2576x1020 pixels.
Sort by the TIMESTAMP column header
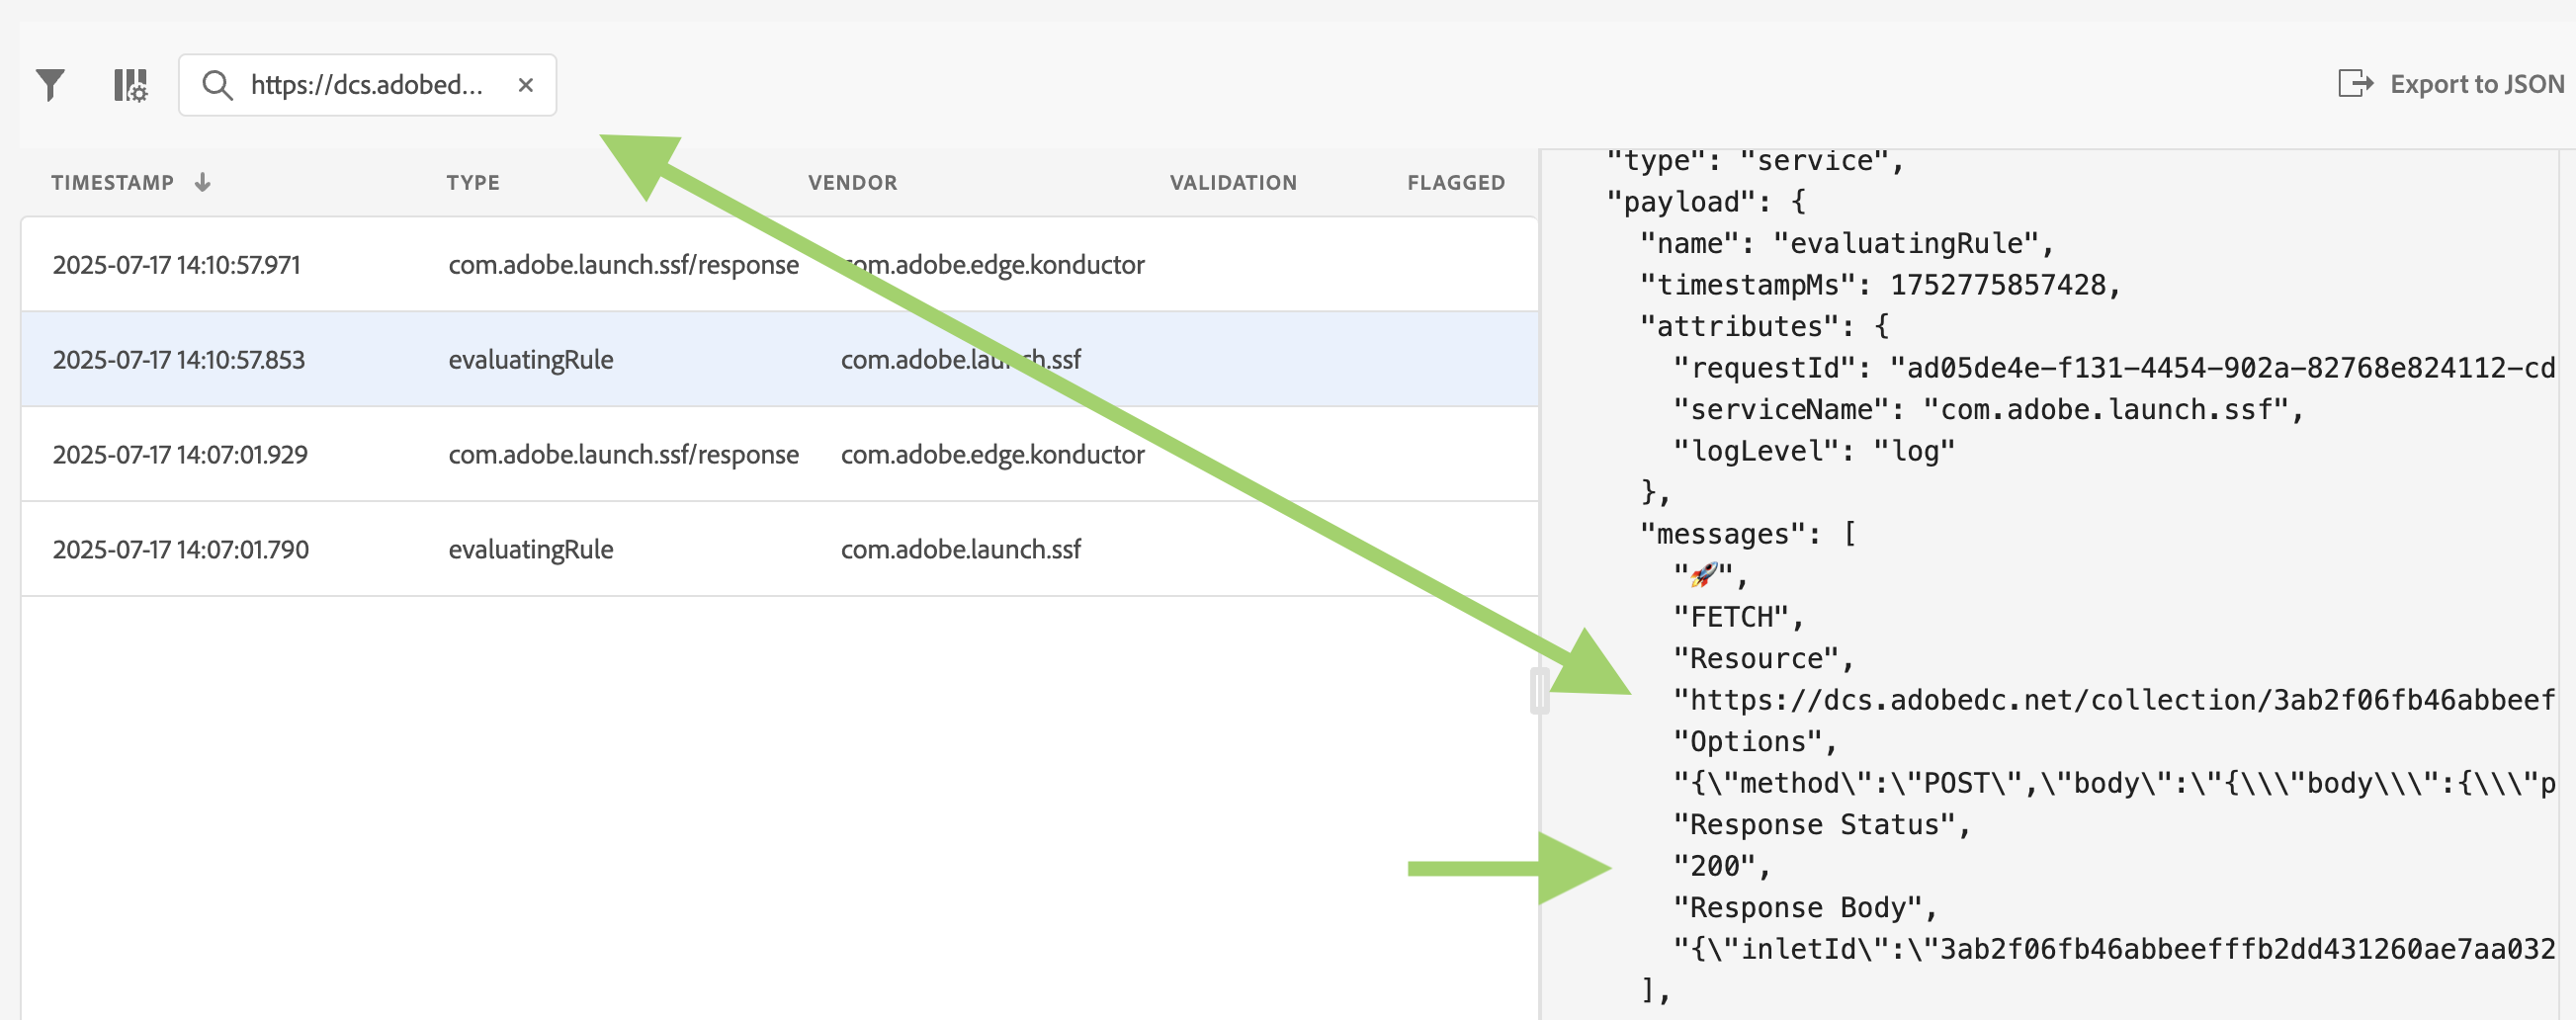click(112, 182)
